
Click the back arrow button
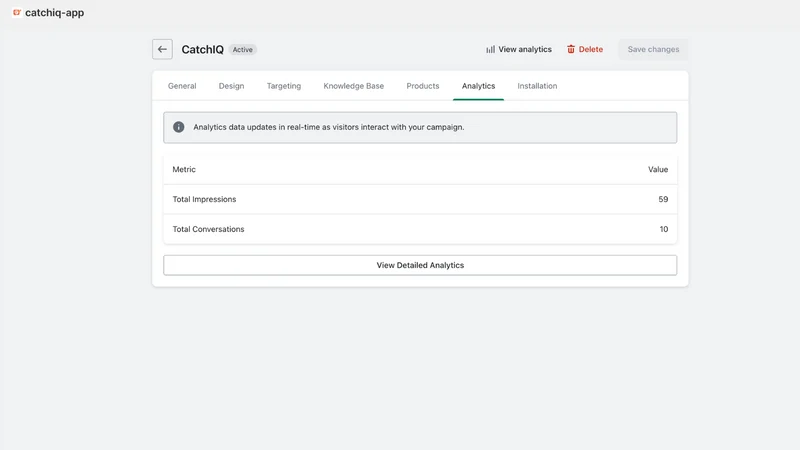[162, 49]
